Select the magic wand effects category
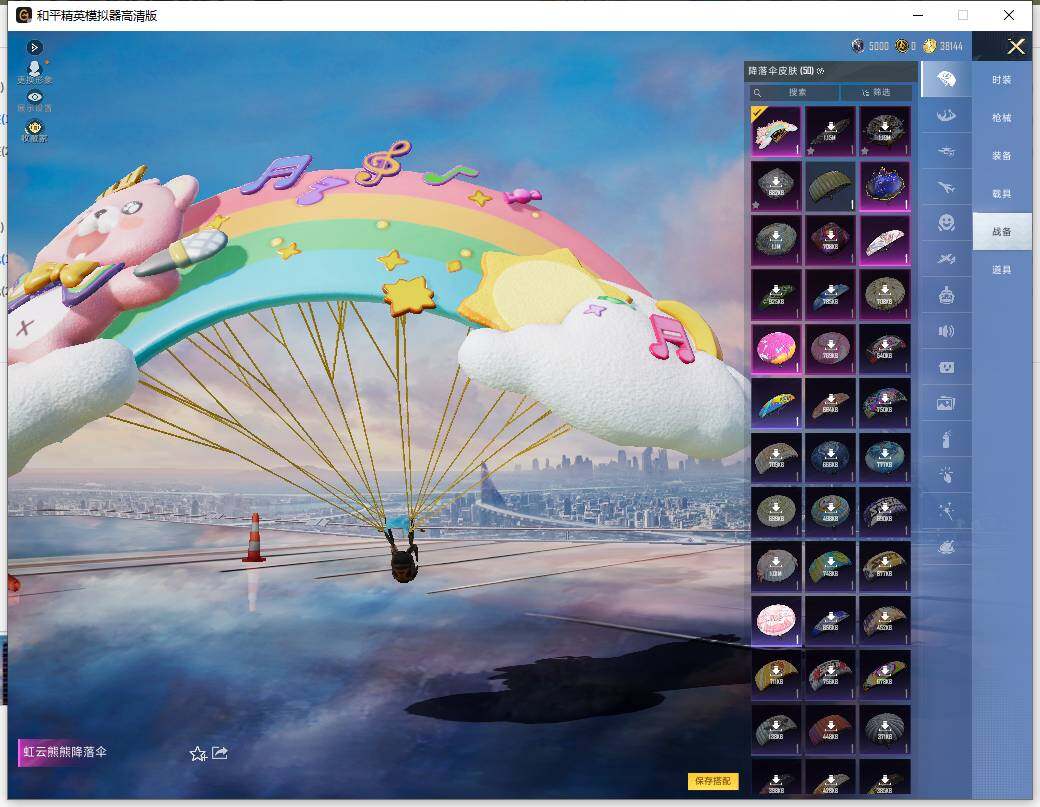 click(946, 511)
